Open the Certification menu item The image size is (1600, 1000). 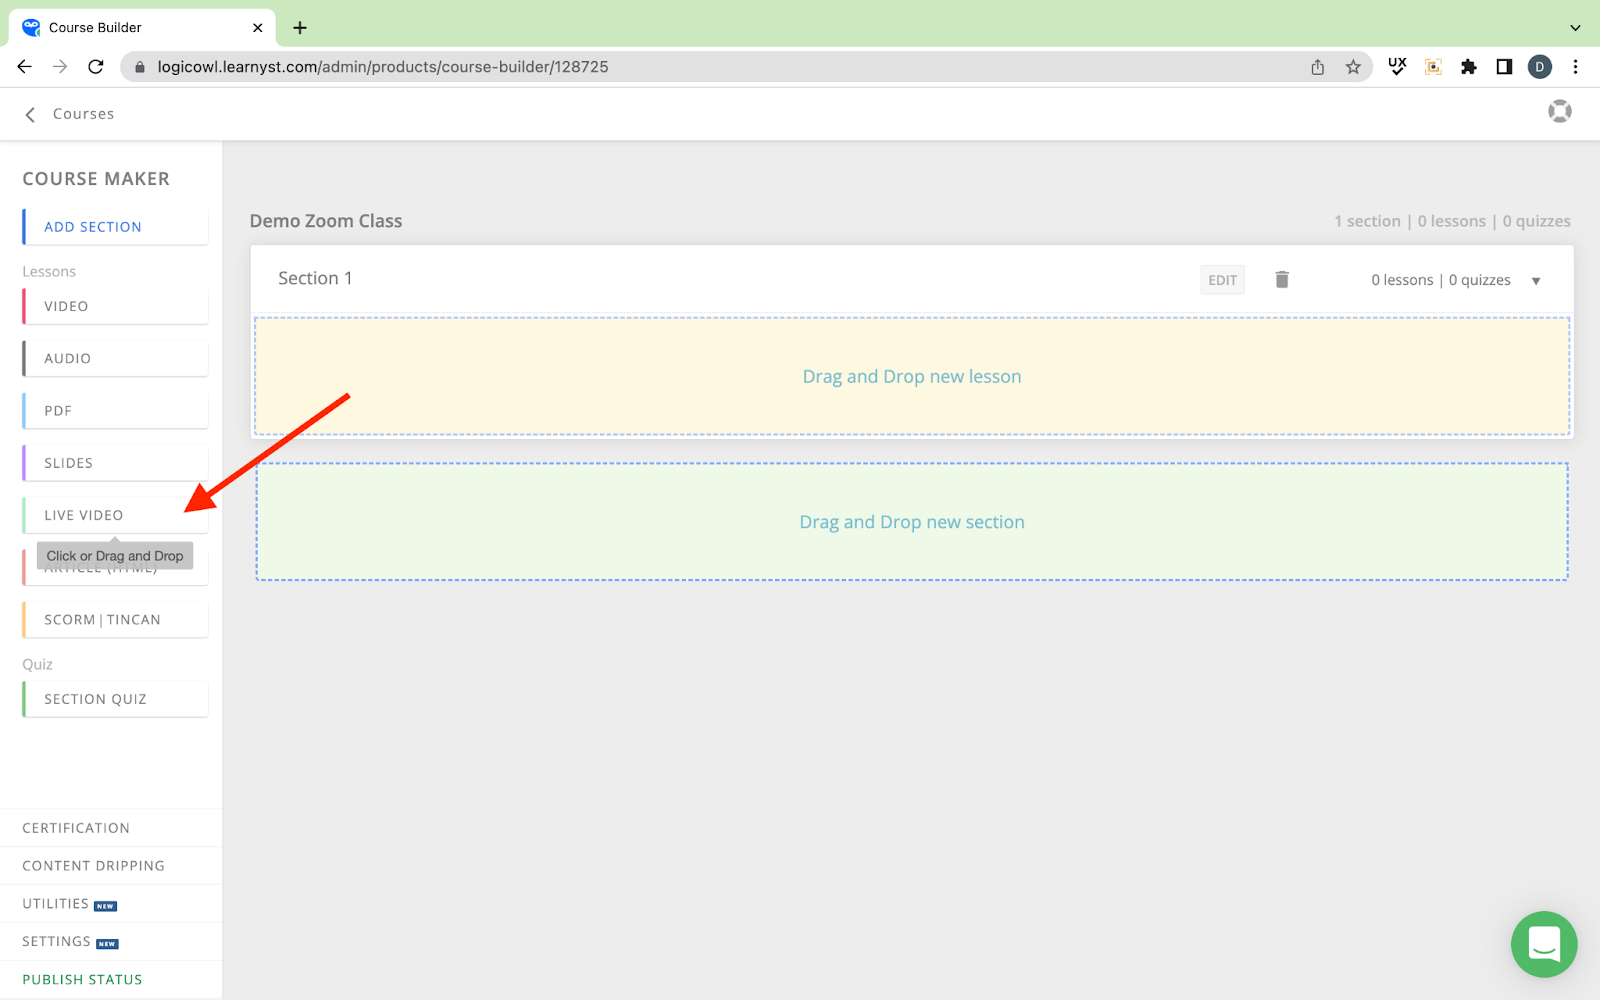pyautogui.click(x=76, y=828)
